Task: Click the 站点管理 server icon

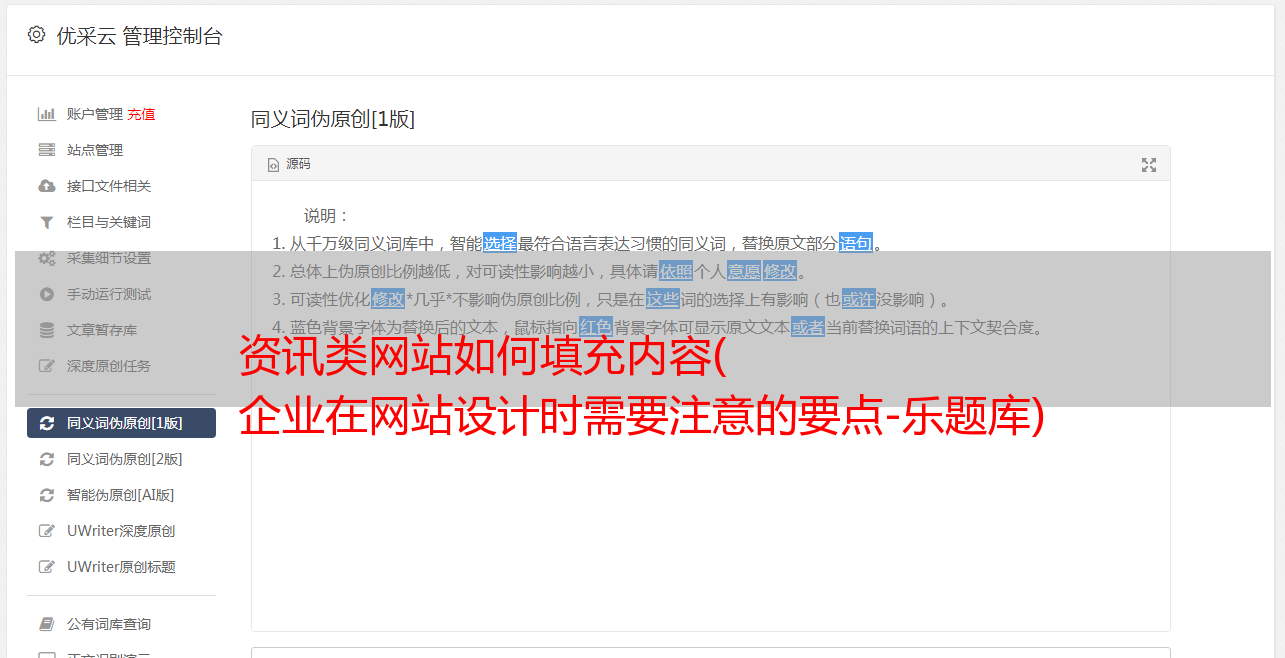Action: point(46,150)
